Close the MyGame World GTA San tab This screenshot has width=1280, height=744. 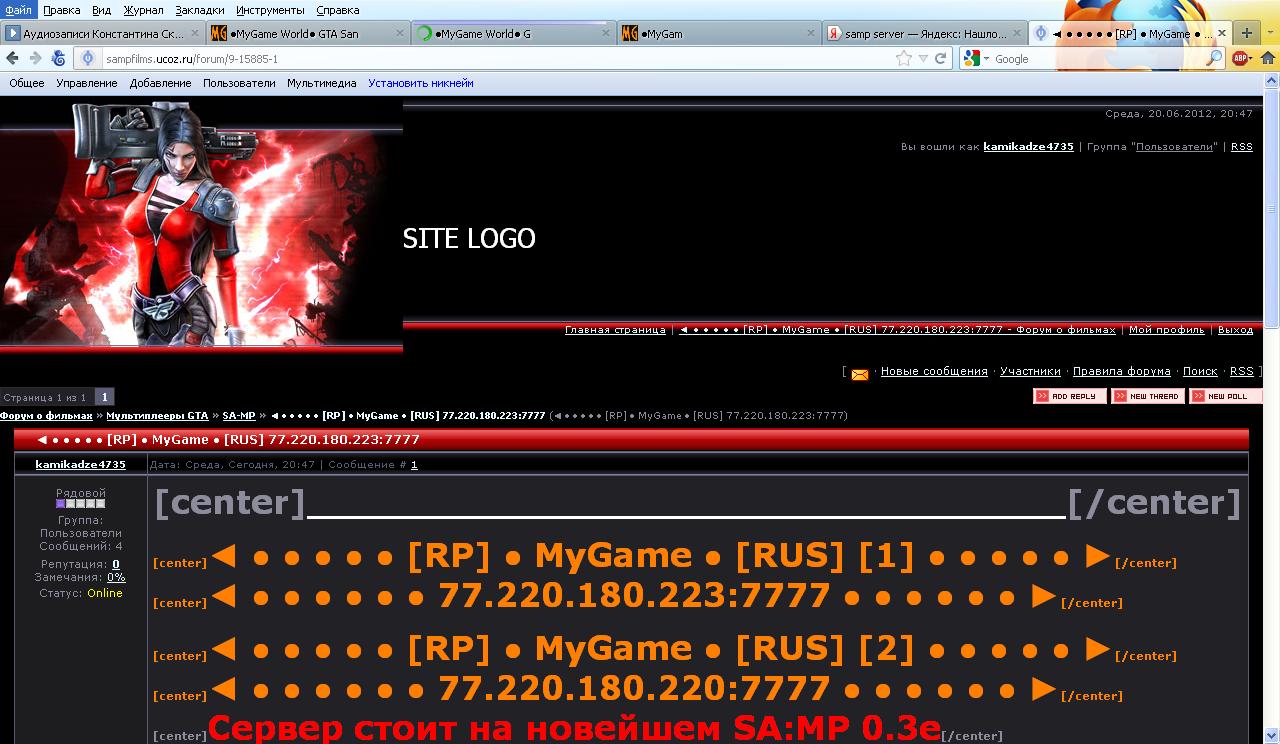[399, 34]
